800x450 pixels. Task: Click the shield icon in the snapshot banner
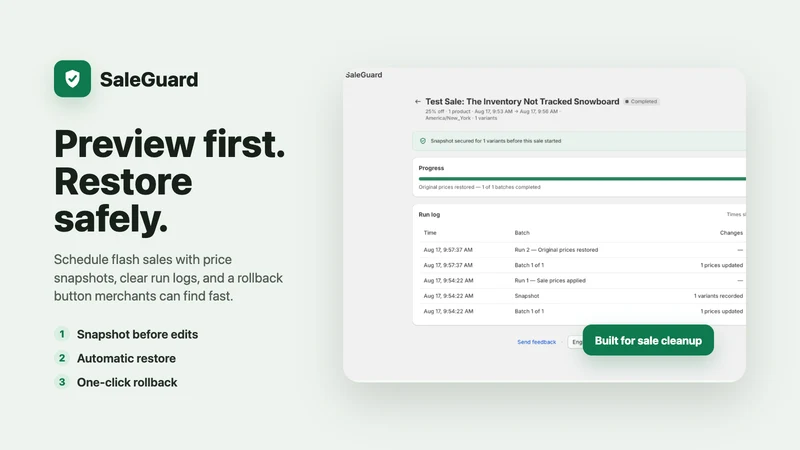423,141
